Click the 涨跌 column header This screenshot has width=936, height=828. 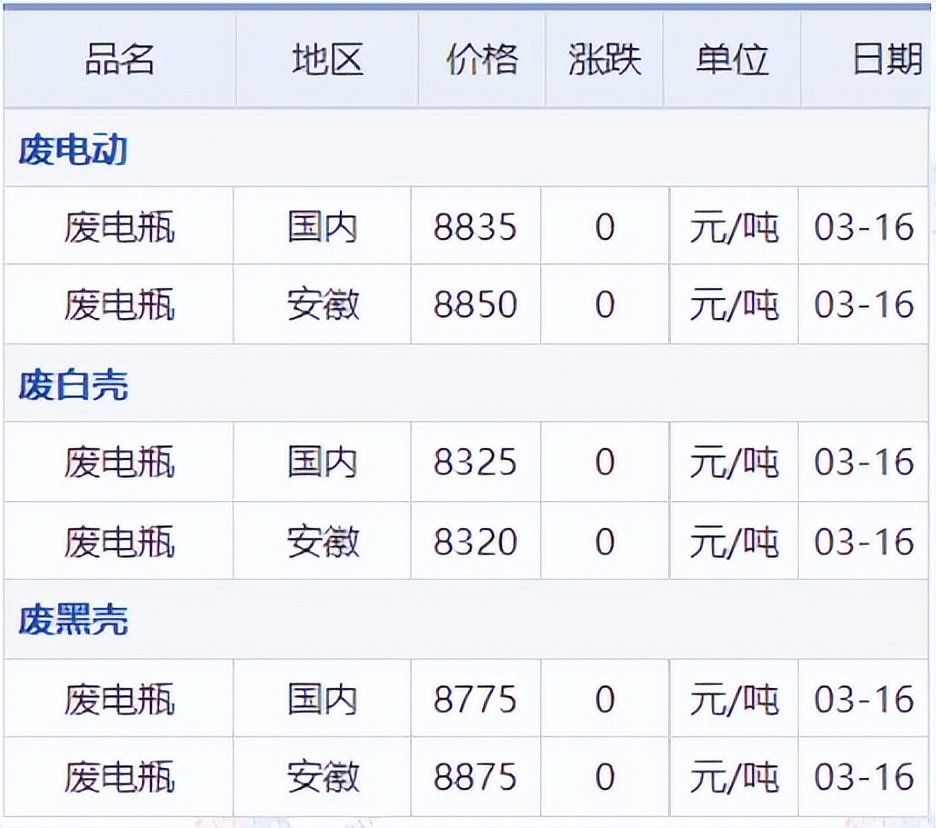pos(604,60)
